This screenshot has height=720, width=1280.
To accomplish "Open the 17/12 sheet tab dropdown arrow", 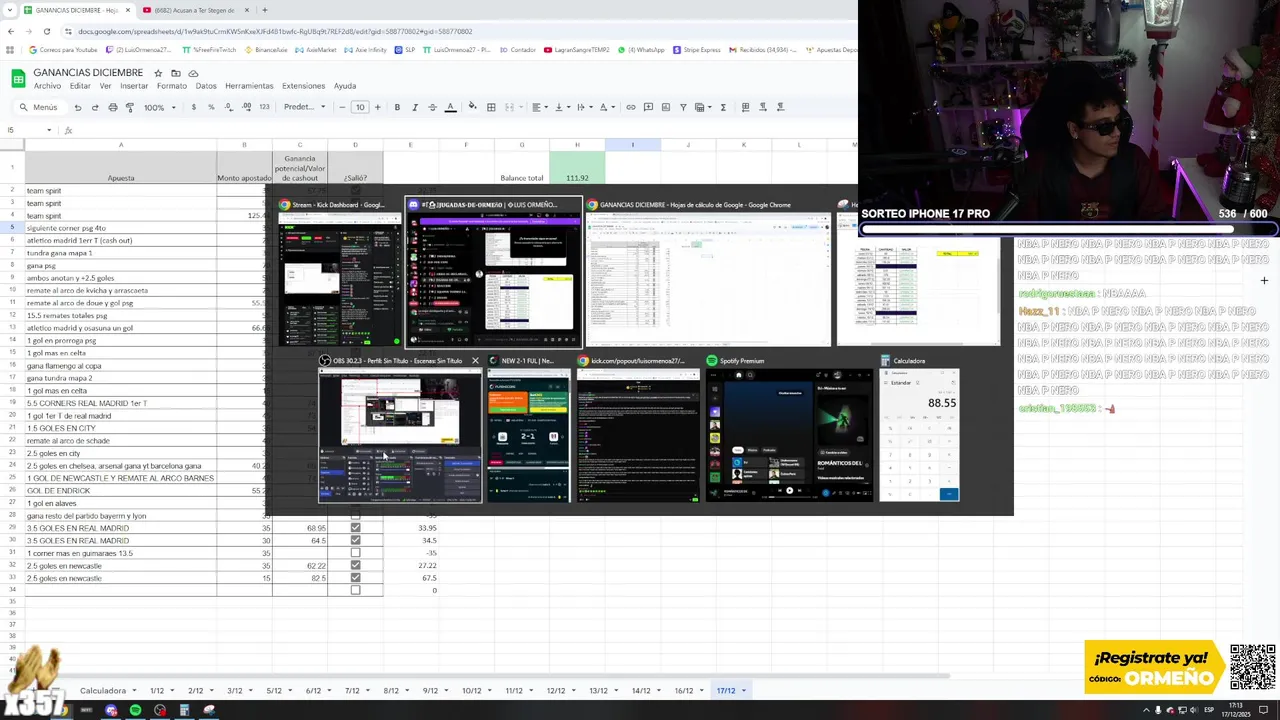I will 743,691.
